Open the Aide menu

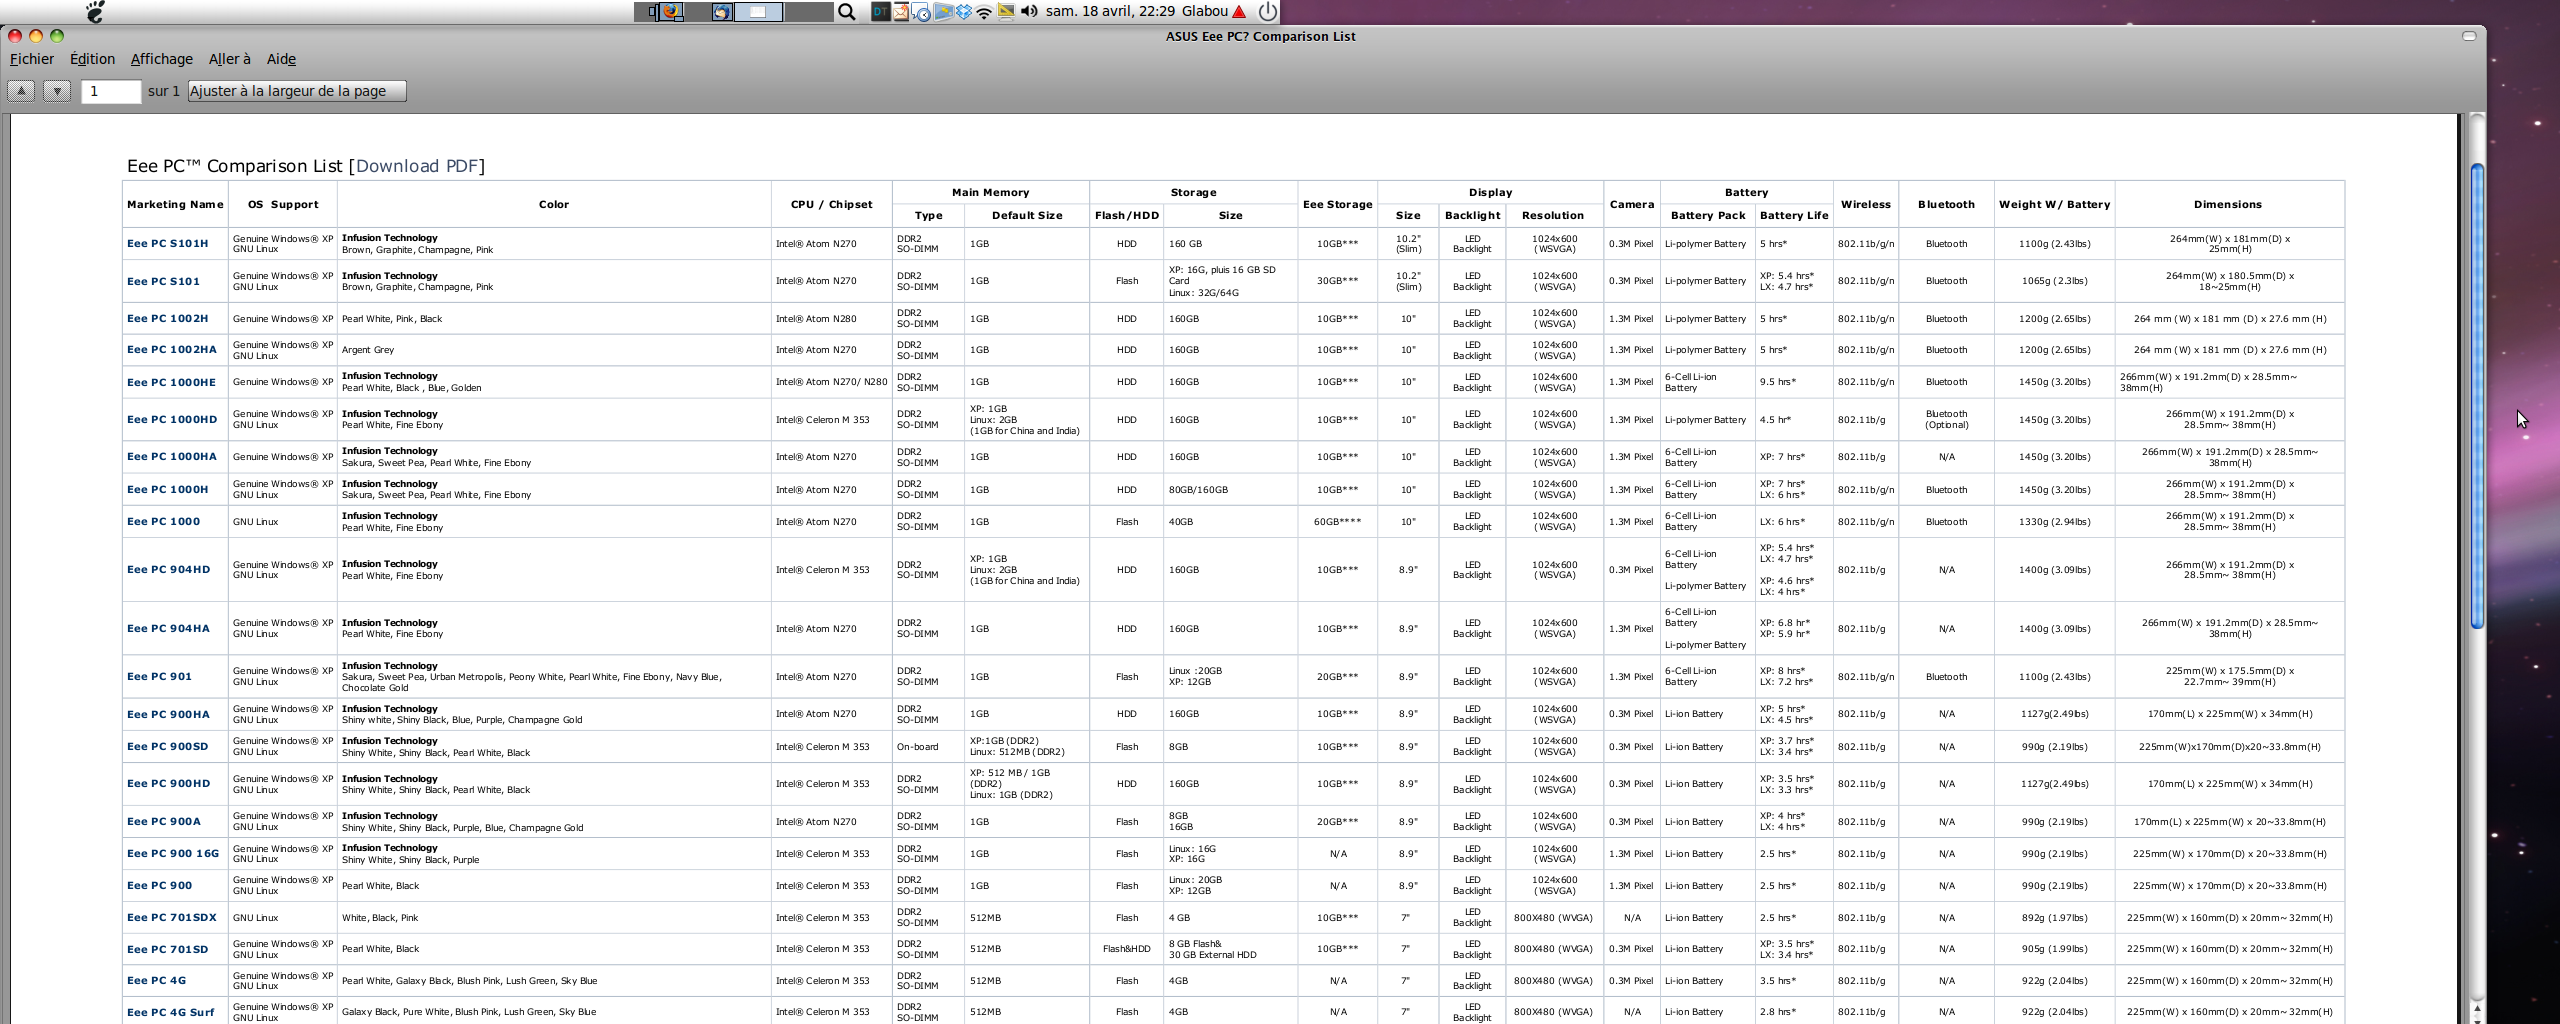[281, 59]
